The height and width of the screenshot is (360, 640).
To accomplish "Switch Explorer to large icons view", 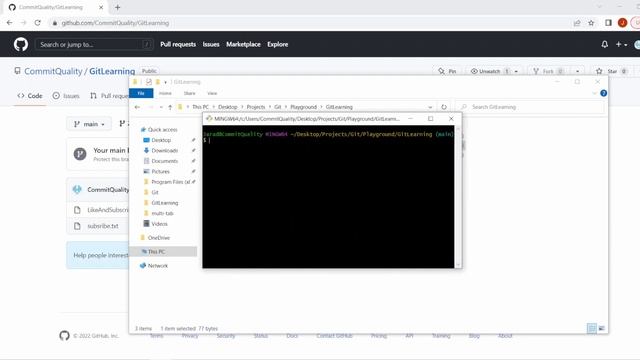I will [602, 328].
